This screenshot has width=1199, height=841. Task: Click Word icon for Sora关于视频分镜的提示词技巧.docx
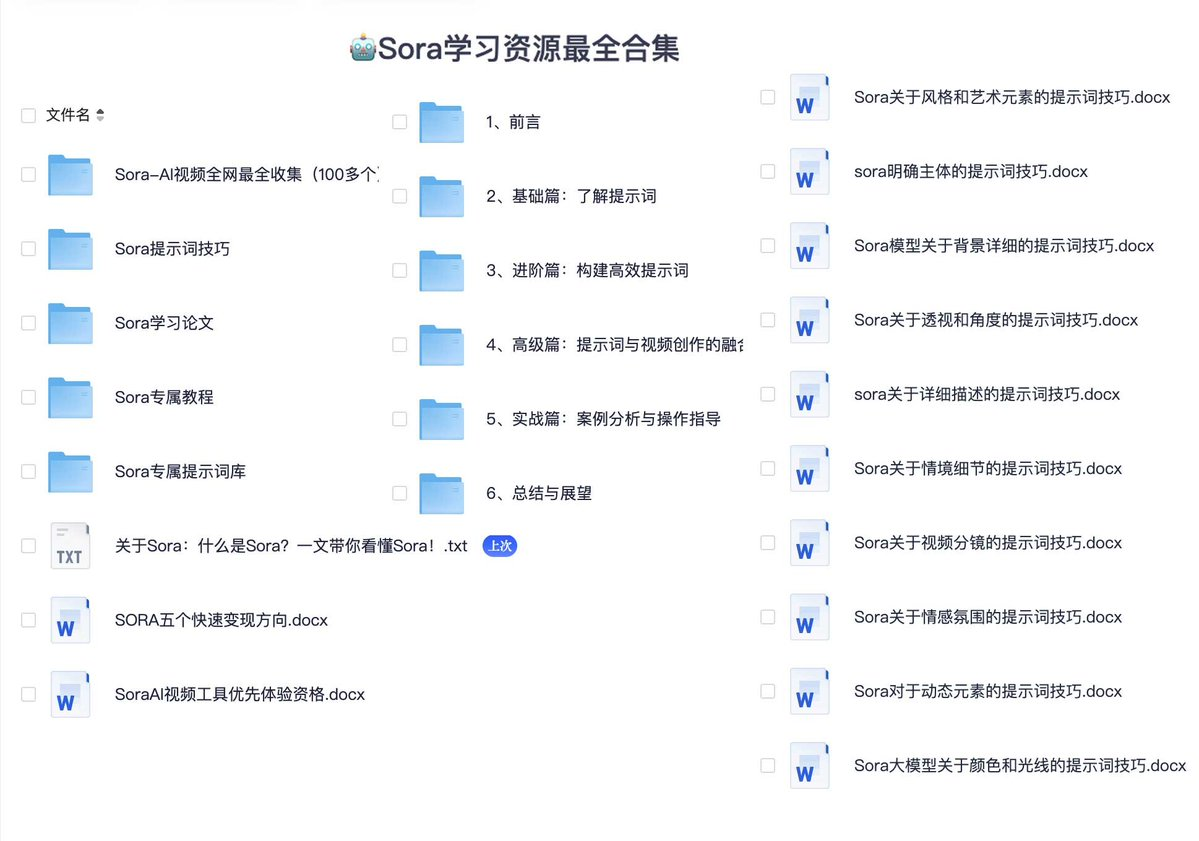(809, 543)
